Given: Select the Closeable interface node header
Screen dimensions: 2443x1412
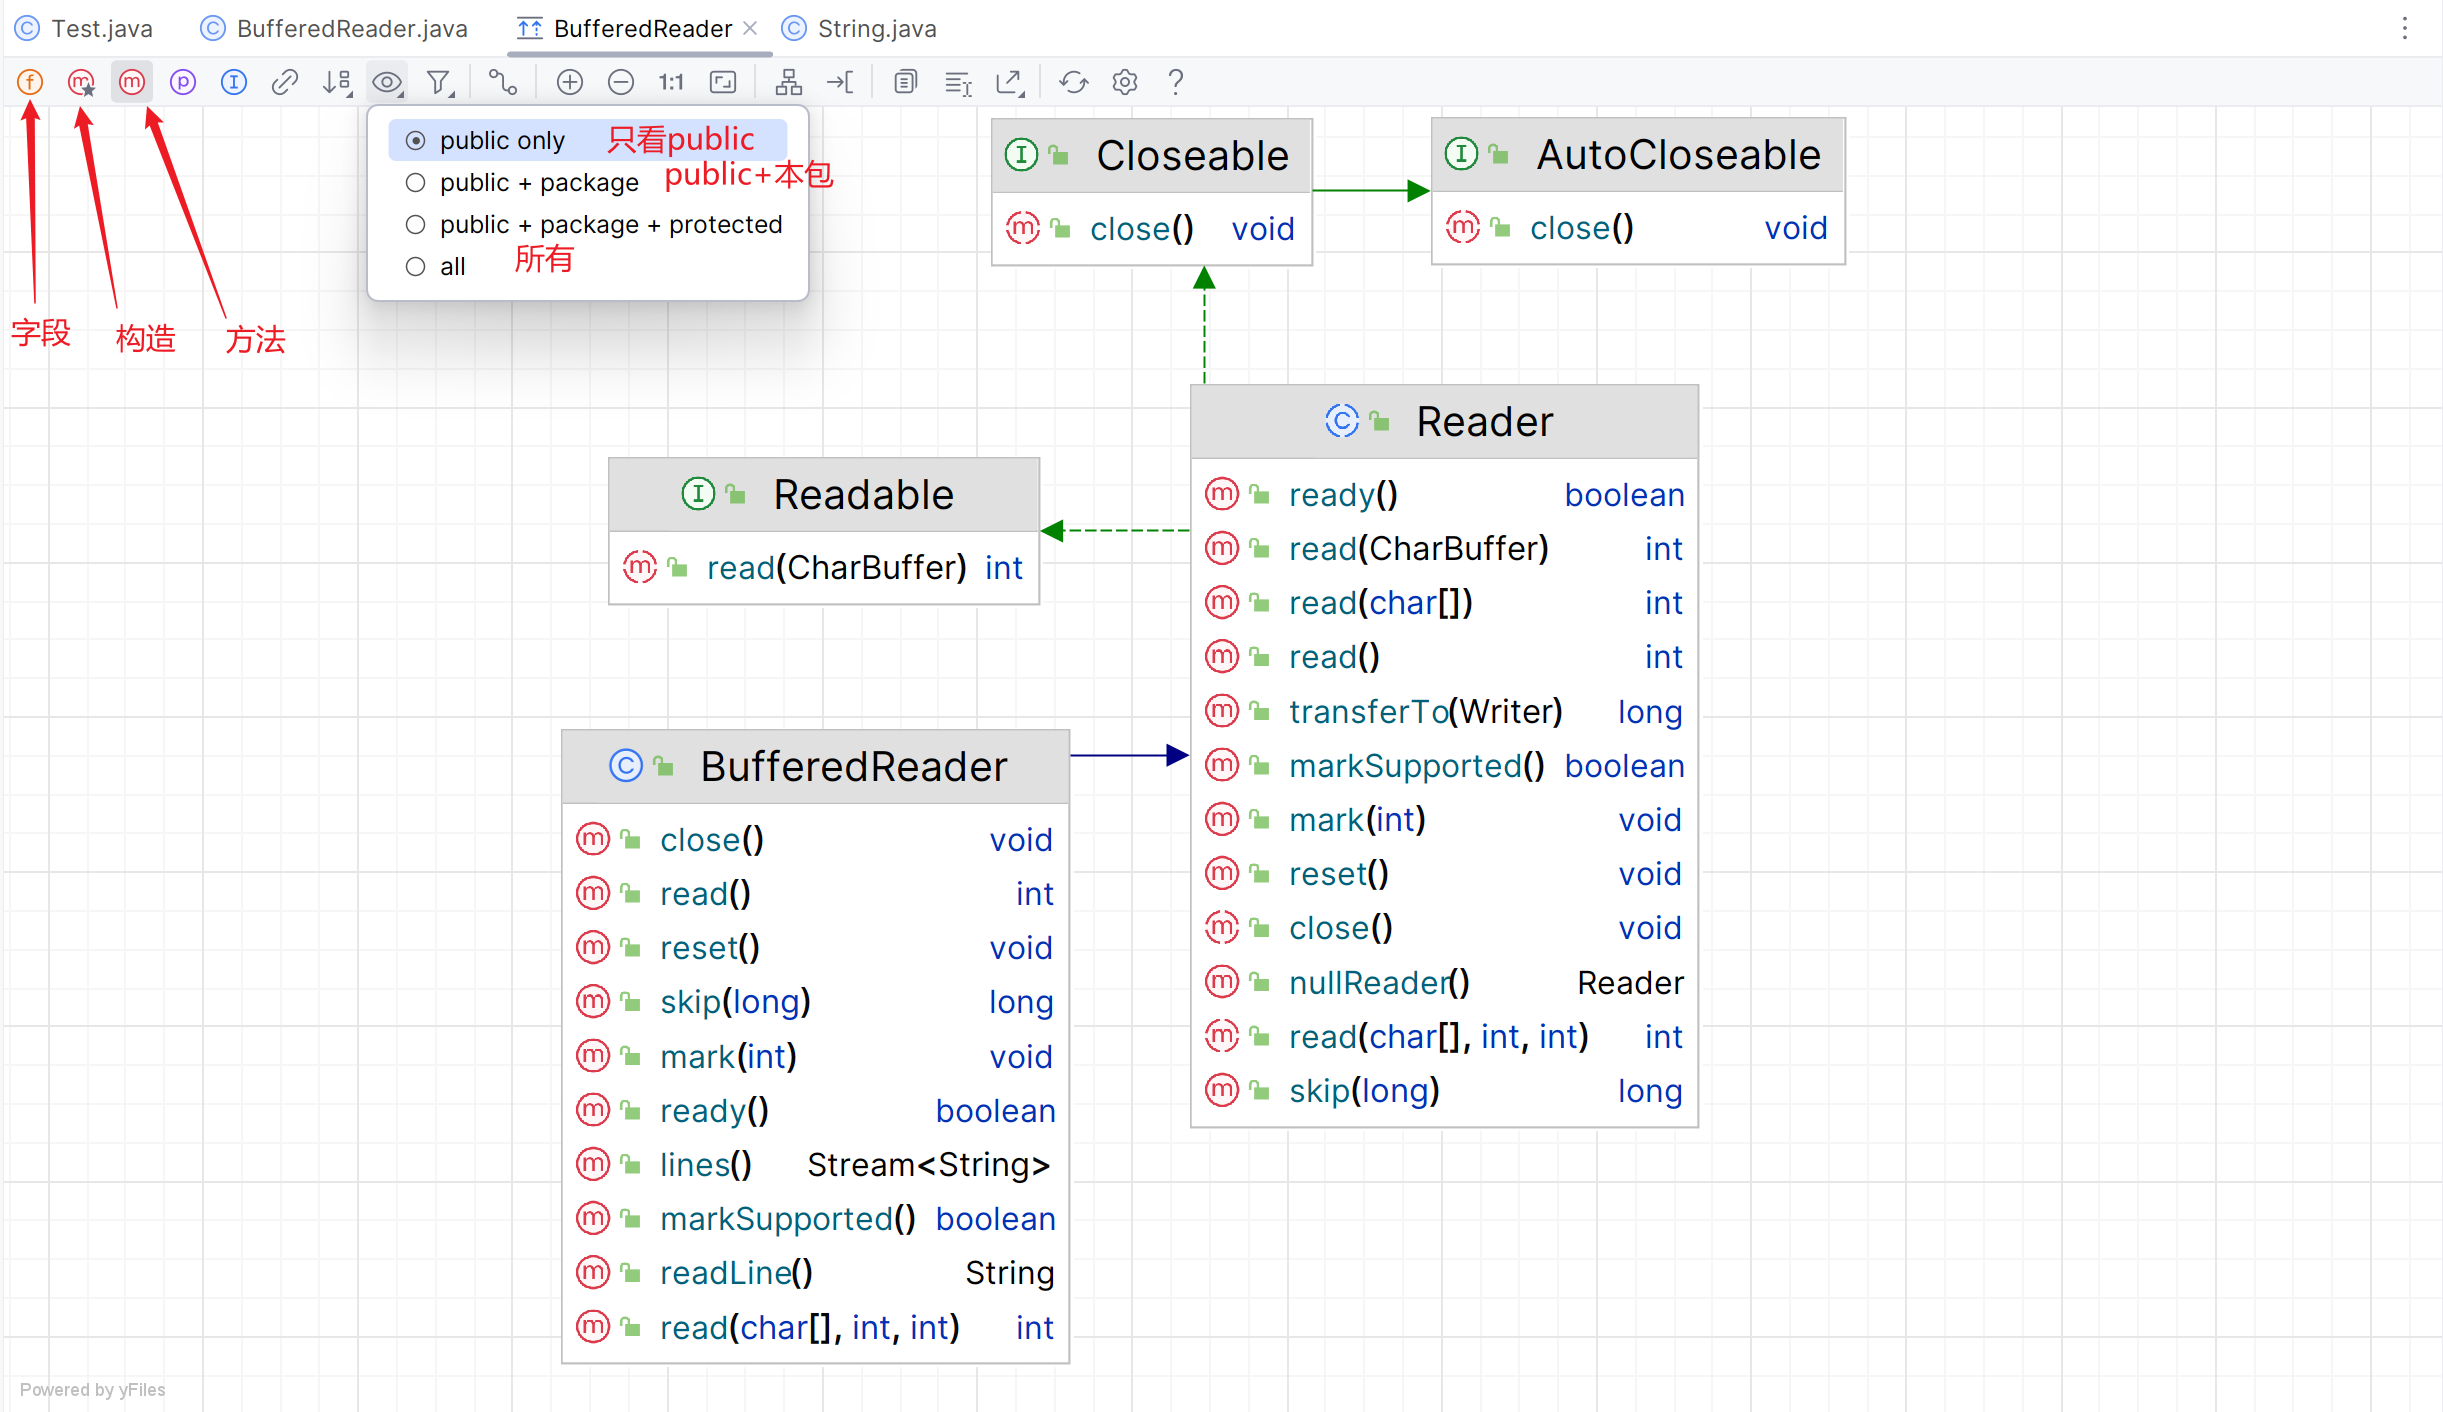Looking at the screenshot, I should pos(1151,155).
